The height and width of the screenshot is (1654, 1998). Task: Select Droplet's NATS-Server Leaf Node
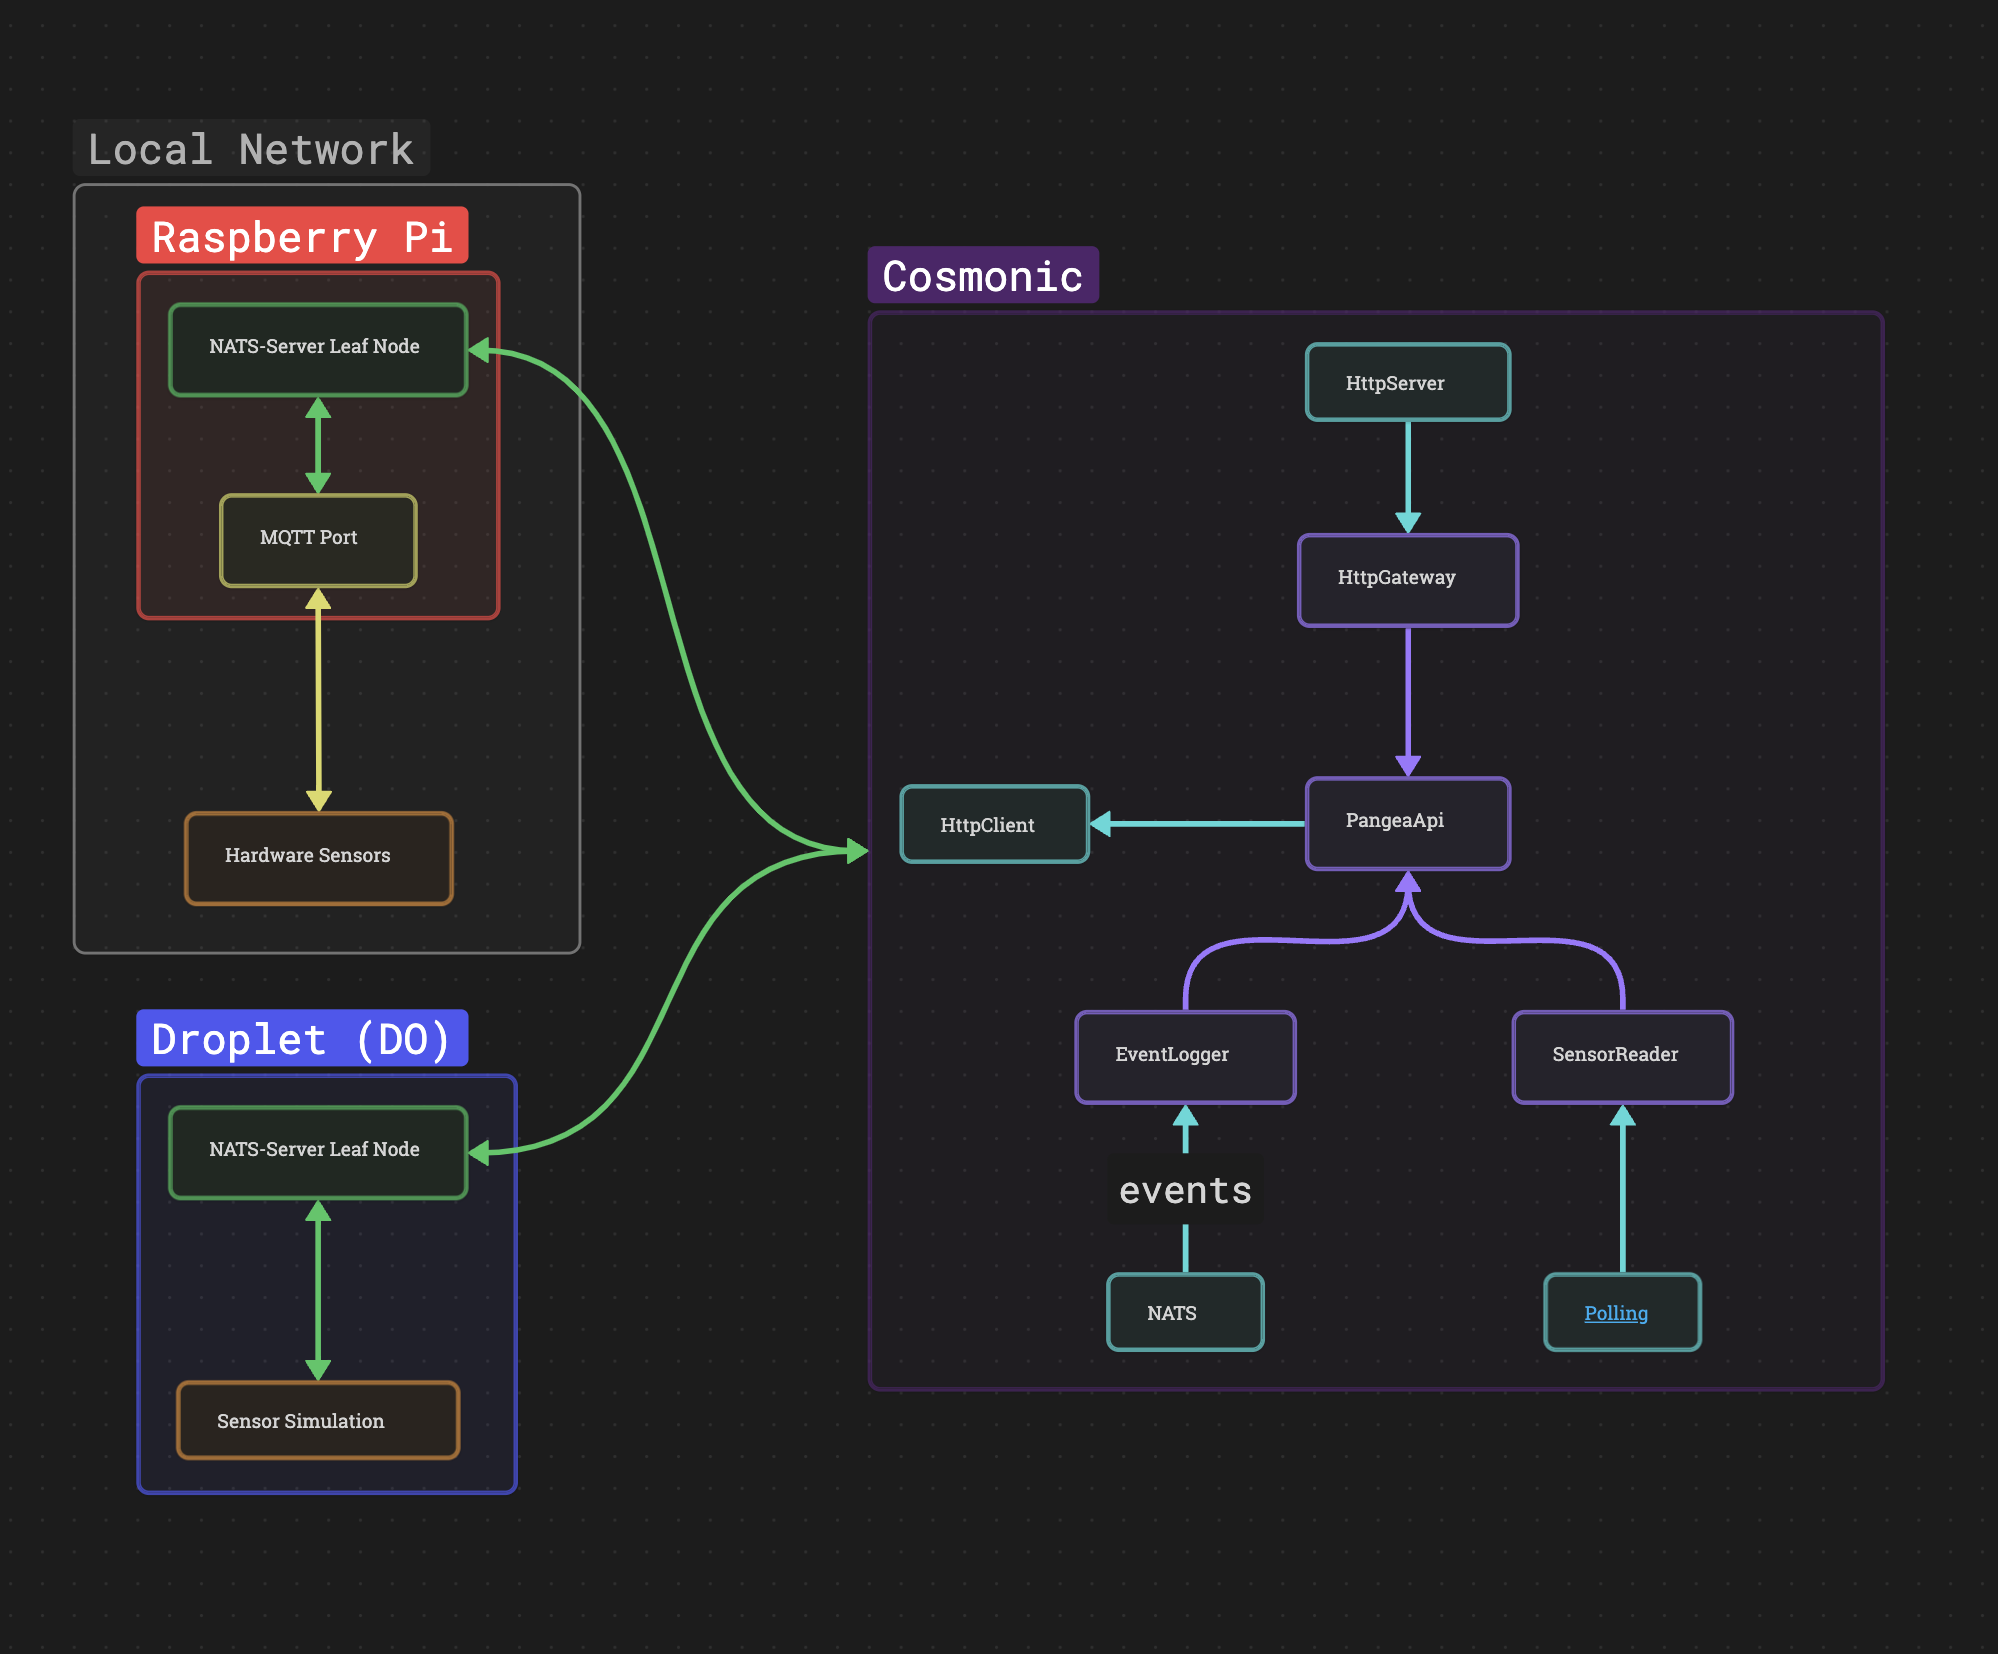(x=318, y=1151)
